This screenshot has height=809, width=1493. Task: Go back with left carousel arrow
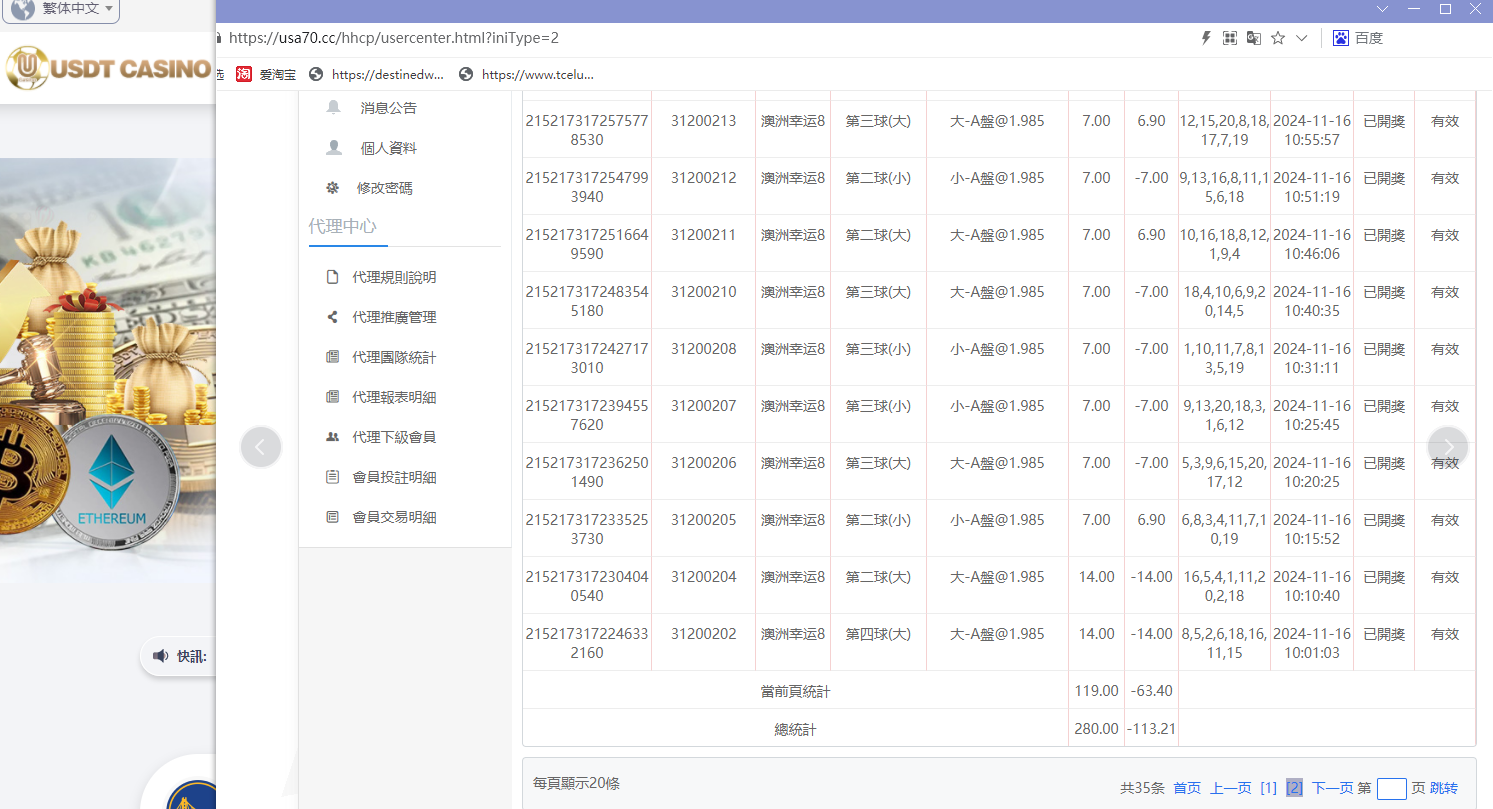pos(261,447)
